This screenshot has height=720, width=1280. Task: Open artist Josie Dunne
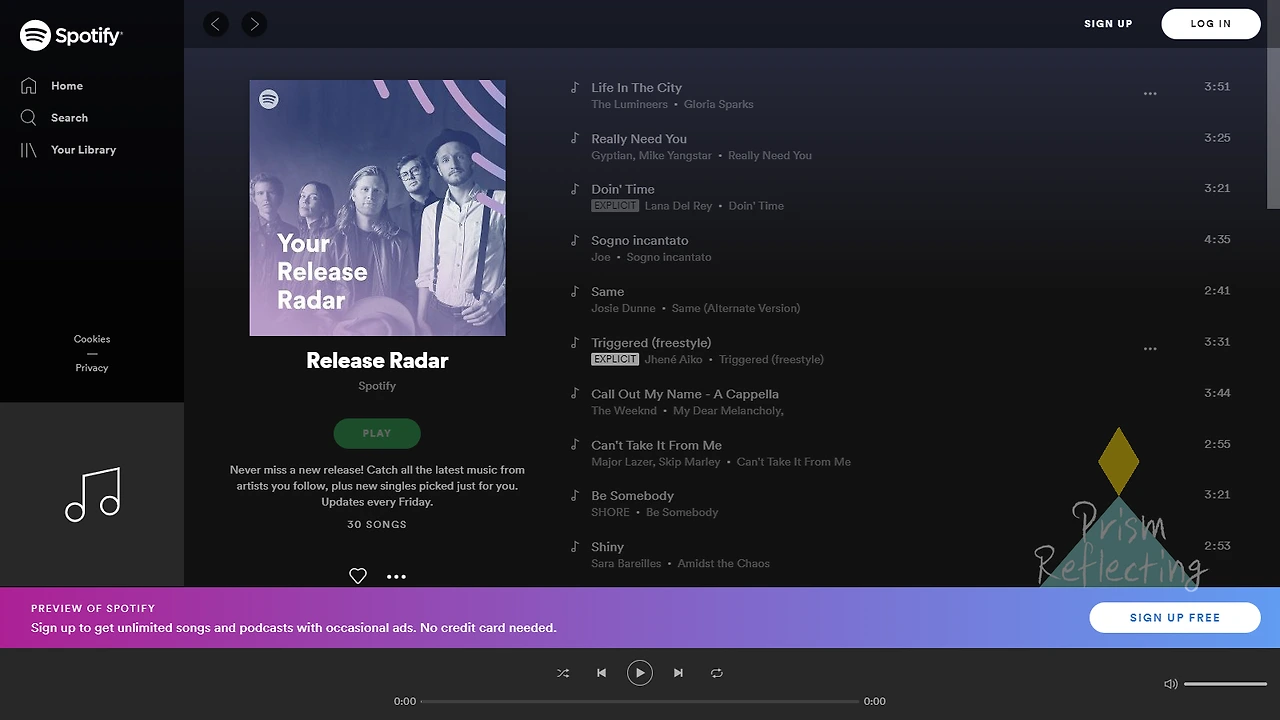[623, 309]
